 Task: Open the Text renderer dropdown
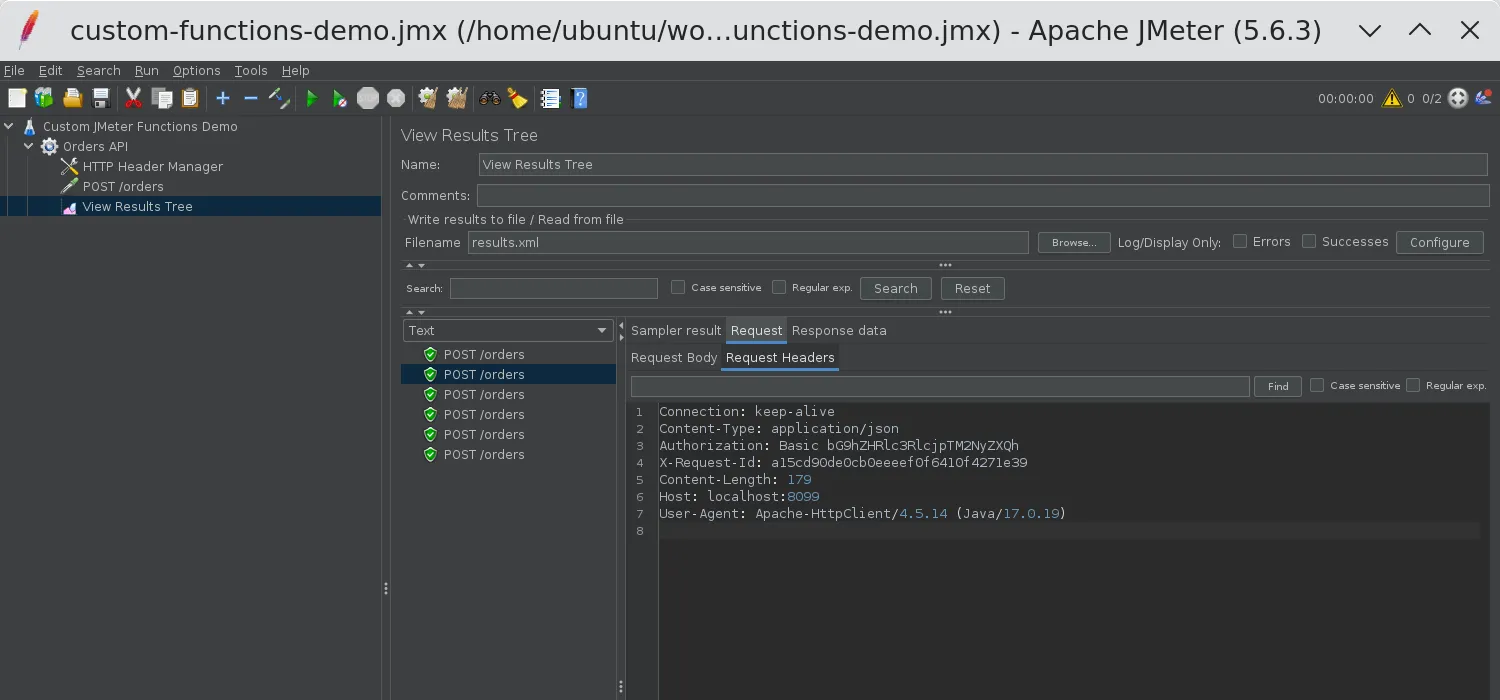tap(508, 331)
